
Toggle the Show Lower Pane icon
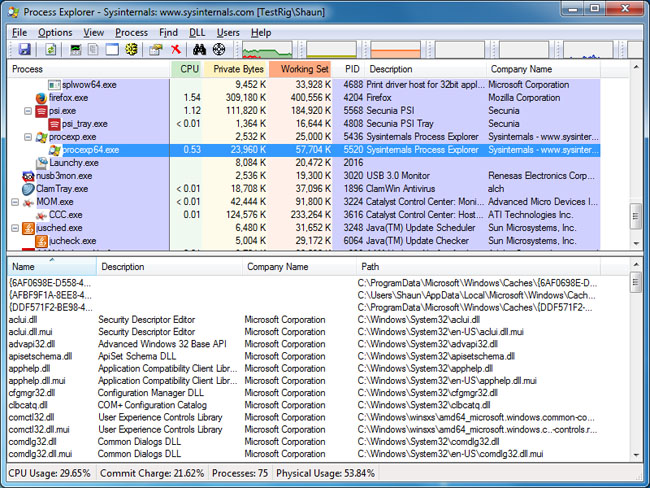point(112,49)
